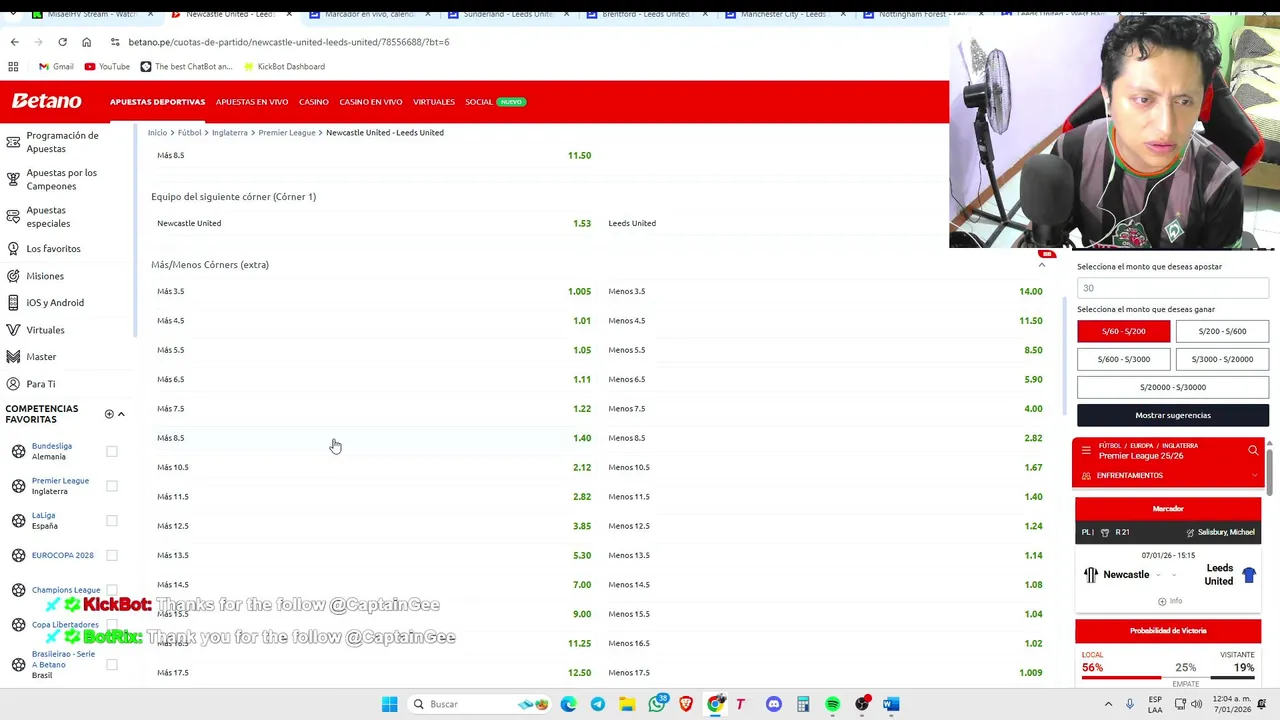Open Master sidebar item
The image size is (1280, 720).
tap(41, 357)
